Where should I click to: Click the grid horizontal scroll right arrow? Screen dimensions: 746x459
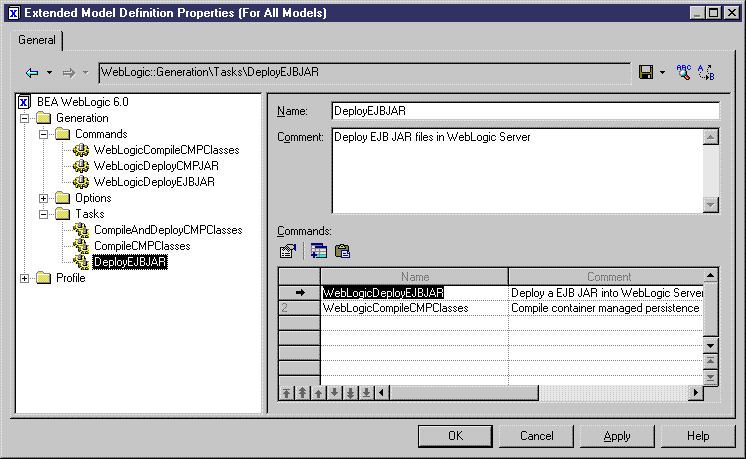(696, 393)
